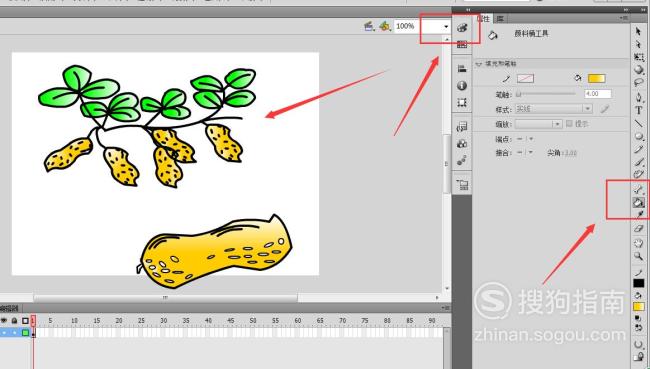Collapse the Fill and Stroke section
The image size is (650, 369).
click(480, 64)
